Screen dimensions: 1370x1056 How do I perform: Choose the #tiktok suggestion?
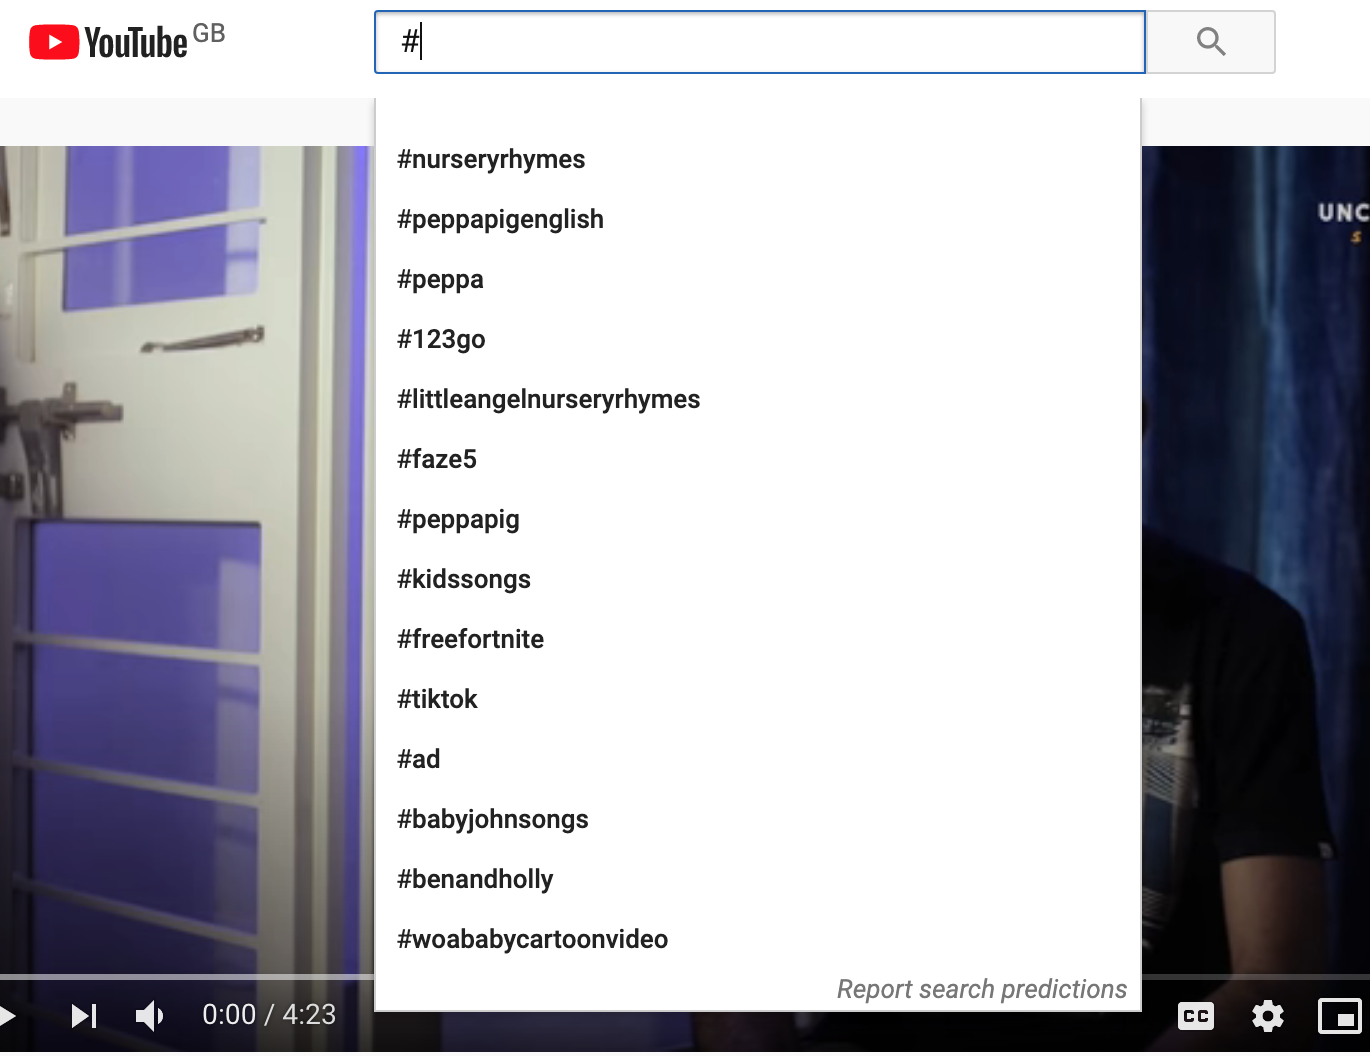tap(758, 699)
